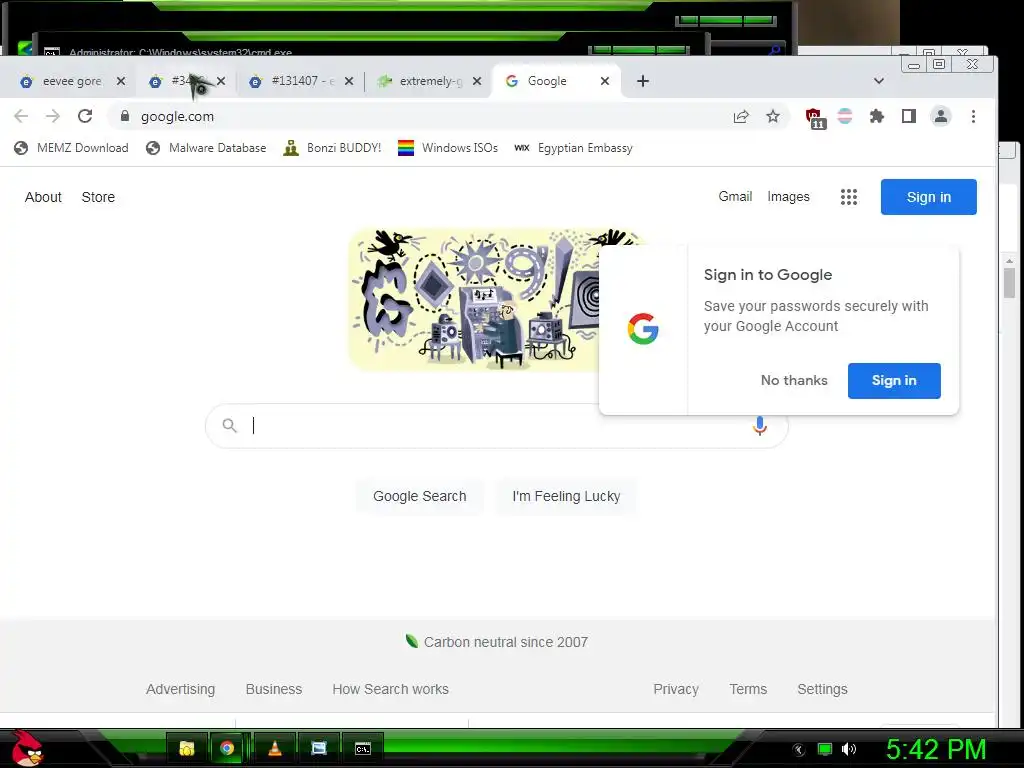
Task: Open the Privacy footer link
Action: tap(676, 689)
